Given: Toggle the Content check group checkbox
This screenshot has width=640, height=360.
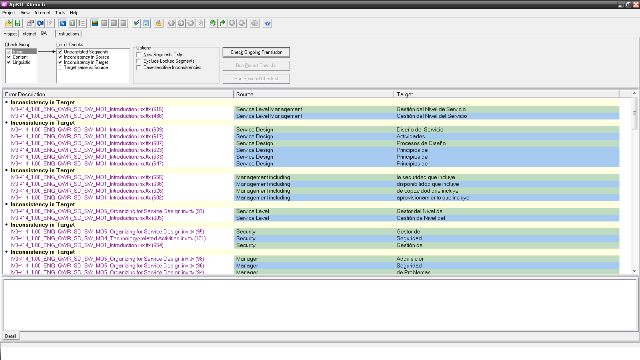Looking at the screenshot, I should pos(9,57).
